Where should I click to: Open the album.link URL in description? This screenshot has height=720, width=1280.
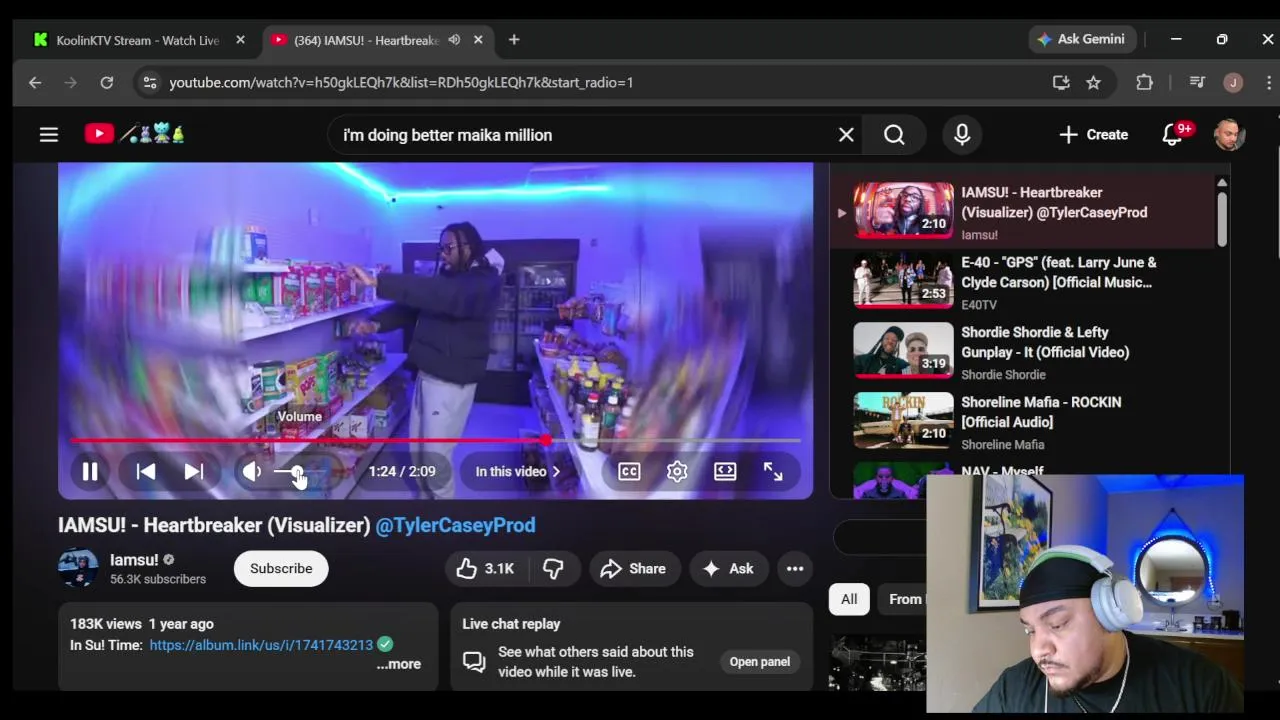point(261,645)
